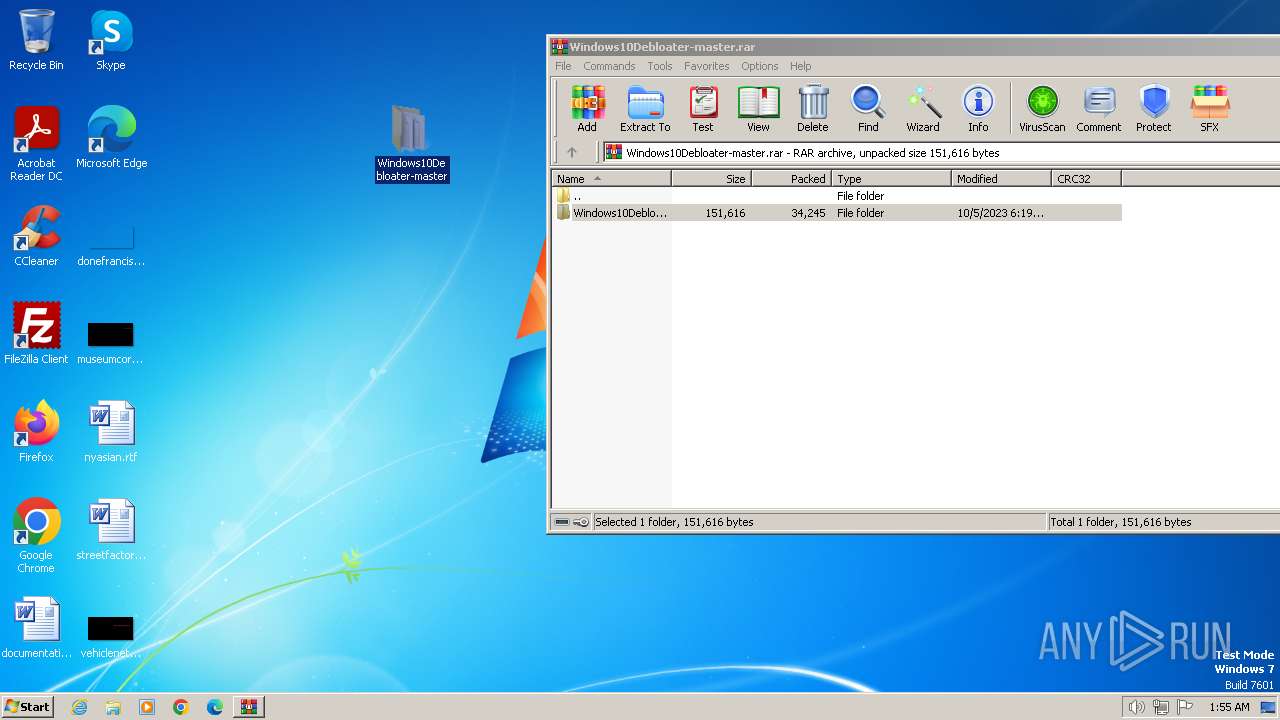Select the FileZilla Client shortcut
The image size is (1280, 720).
click(x=36, y=334)
